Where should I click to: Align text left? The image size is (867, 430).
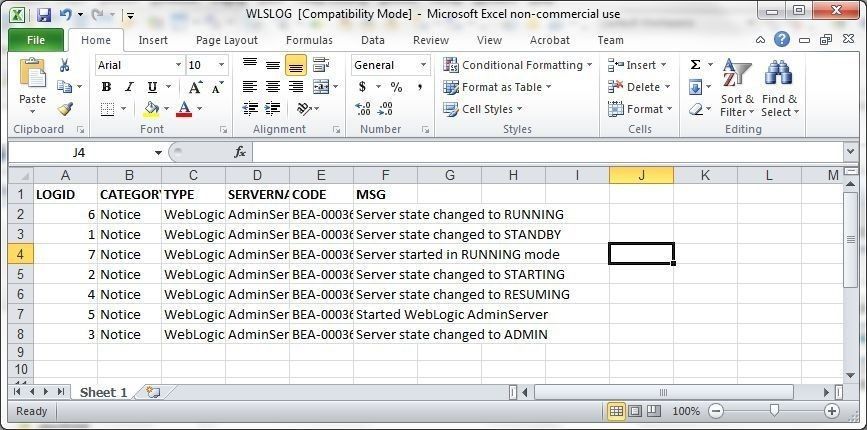pos(250,87)
